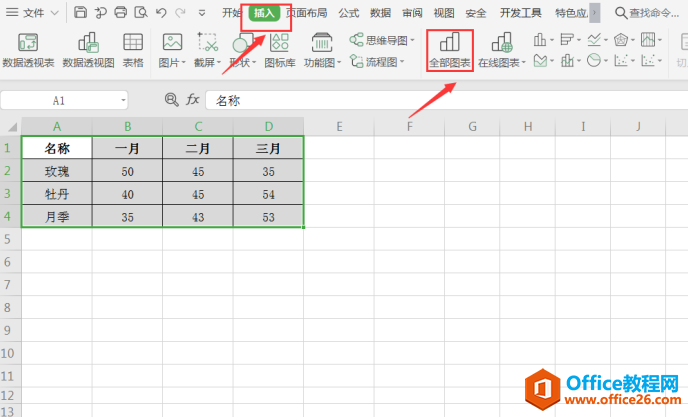Open the 全部图表 all charts dialog

[450, 50]
